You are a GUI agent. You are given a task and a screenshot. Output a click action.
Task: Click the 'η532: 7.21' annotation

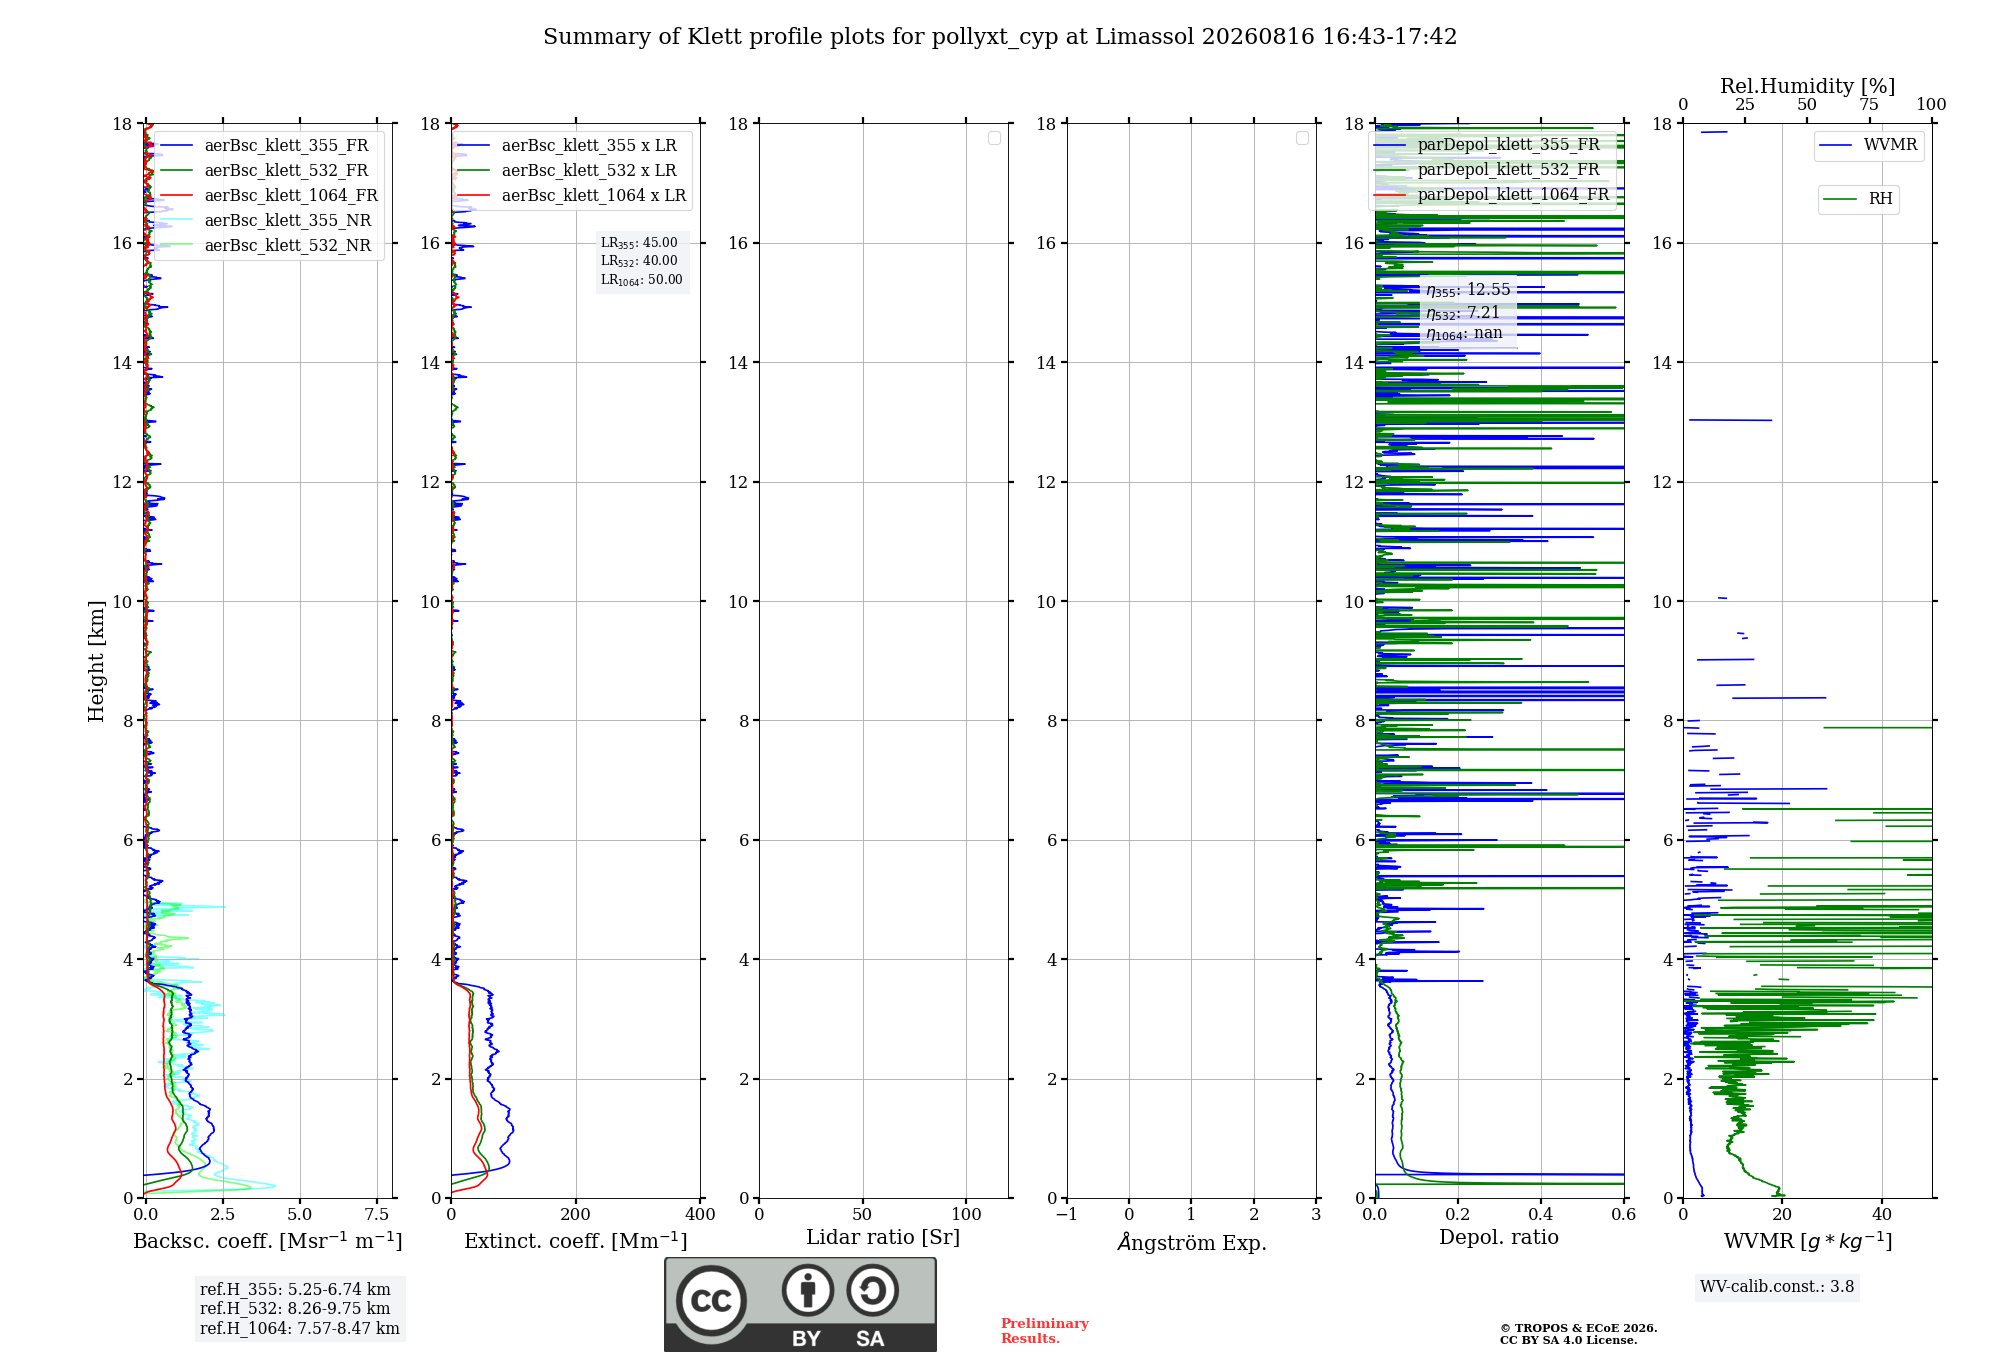tap(1463, 313)
